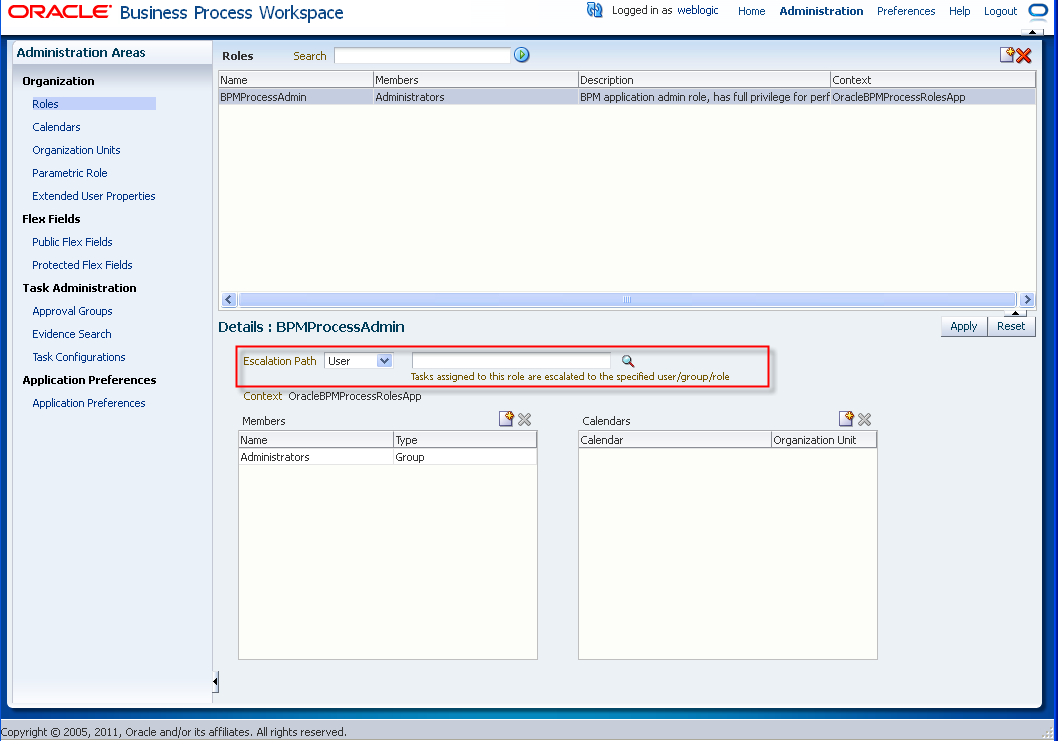
Task: Sort roles by Name column header
Action: click(296, 80)
